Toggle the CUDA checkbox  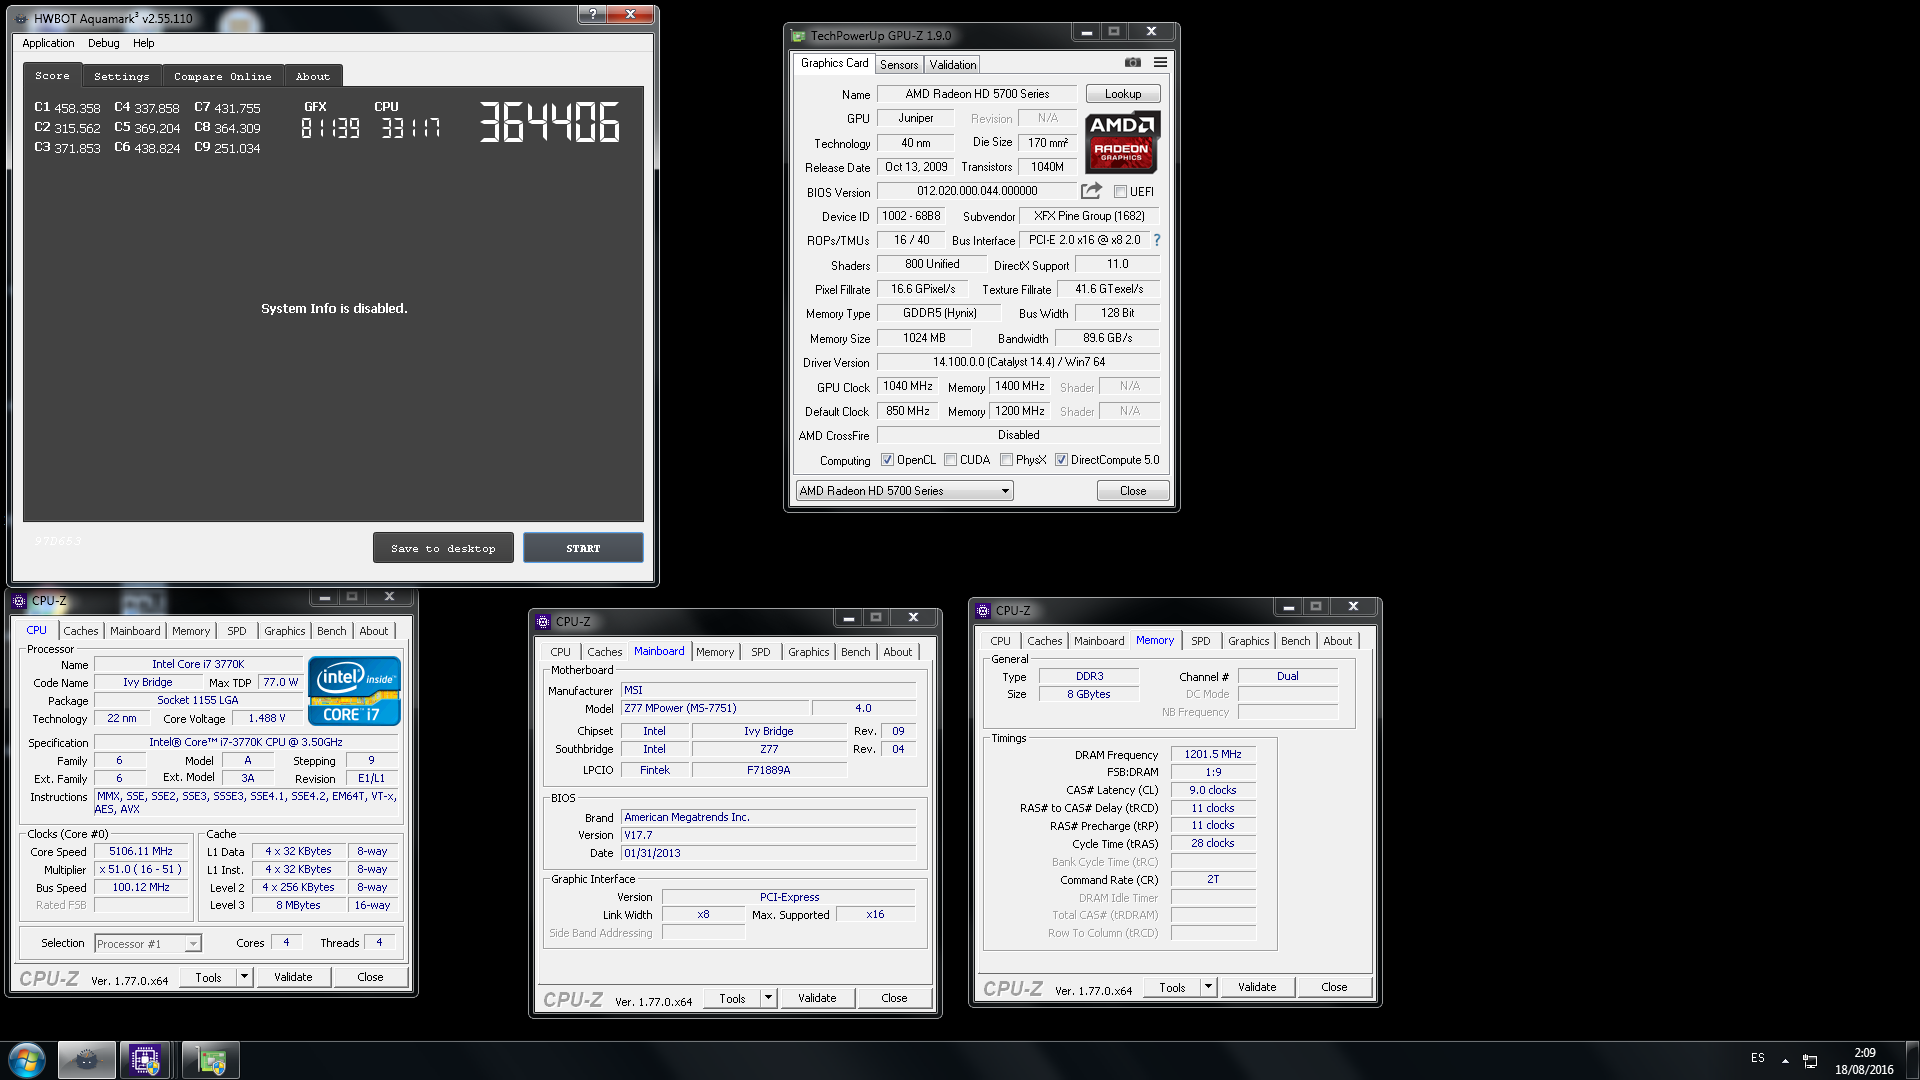[x=950, y=460]
